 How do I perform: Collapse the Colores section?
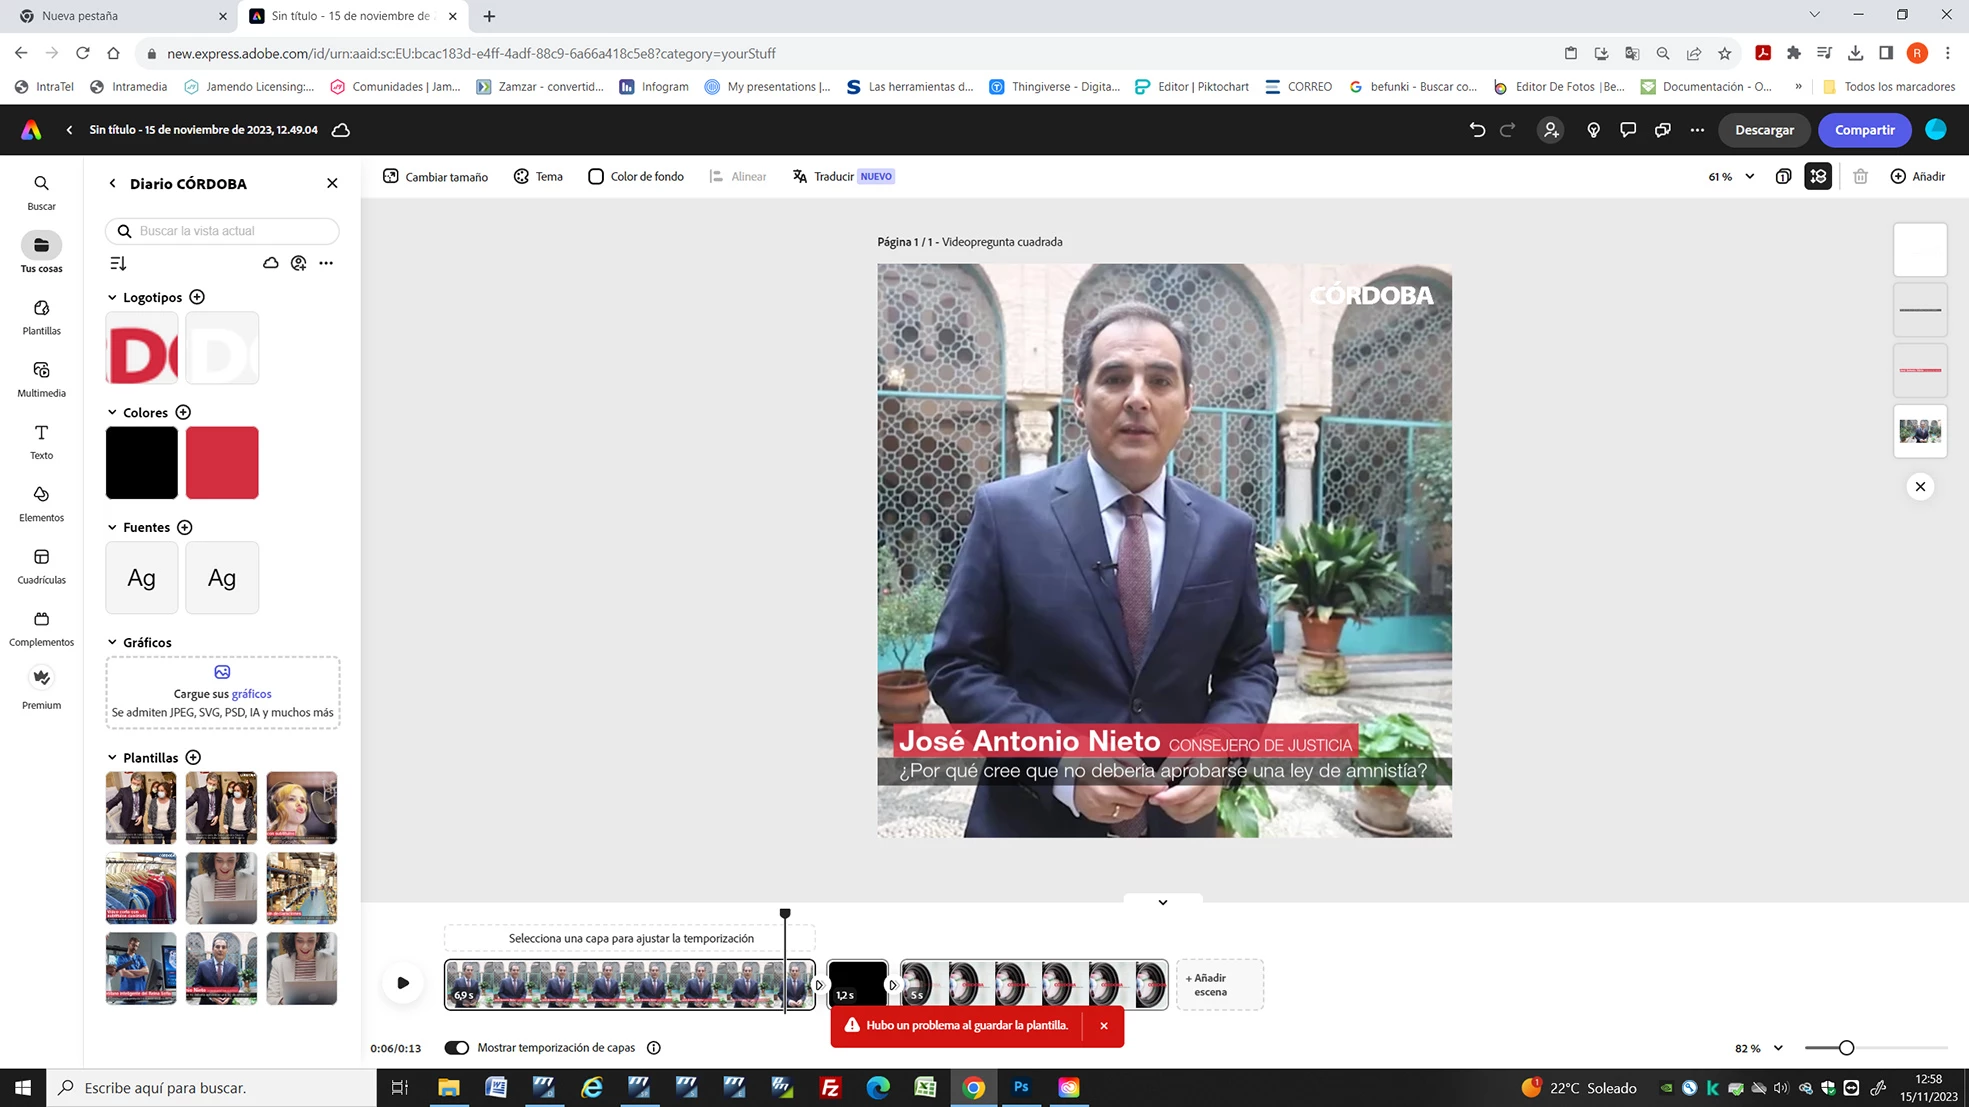click(x=112, y=412)
